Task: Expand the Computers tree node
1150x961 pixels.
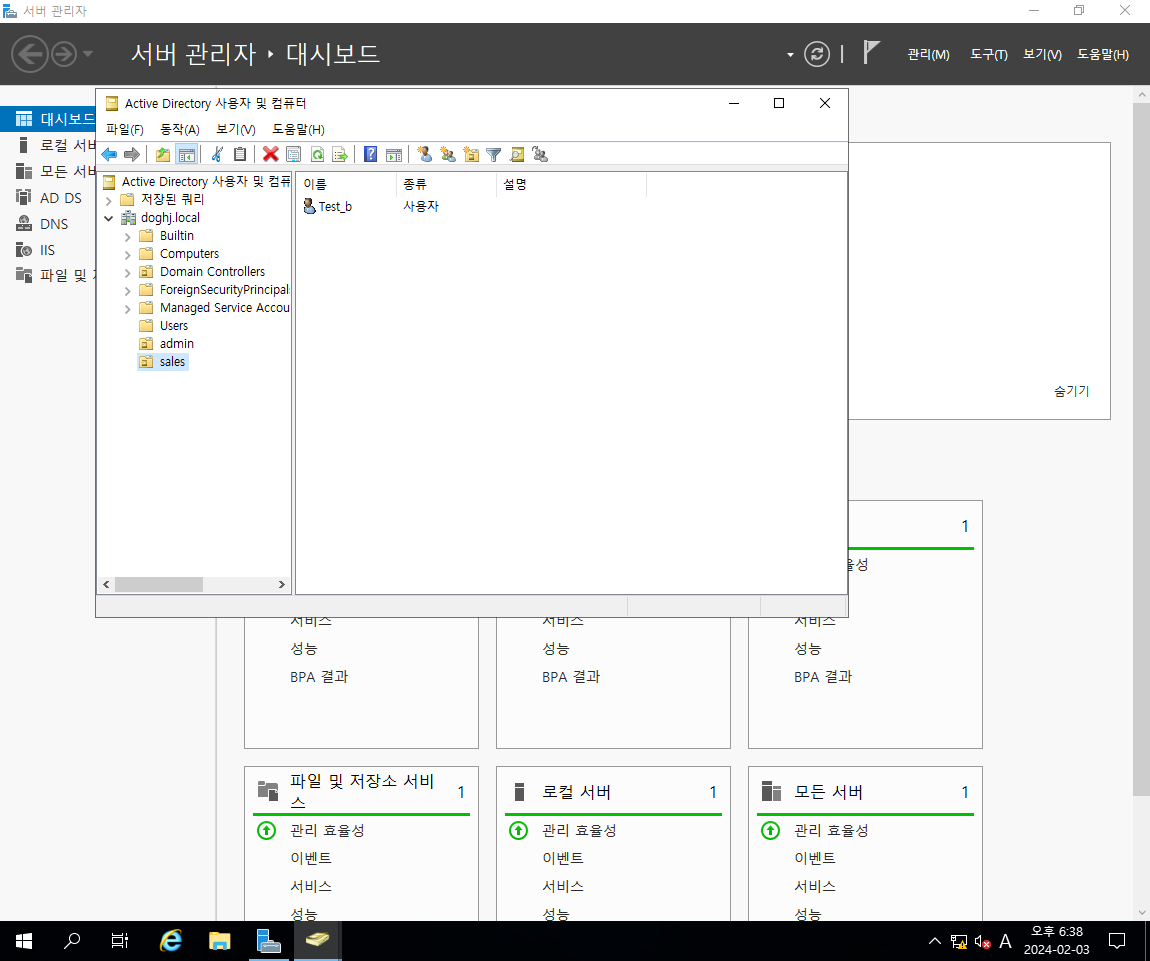Action: (128, 255)
